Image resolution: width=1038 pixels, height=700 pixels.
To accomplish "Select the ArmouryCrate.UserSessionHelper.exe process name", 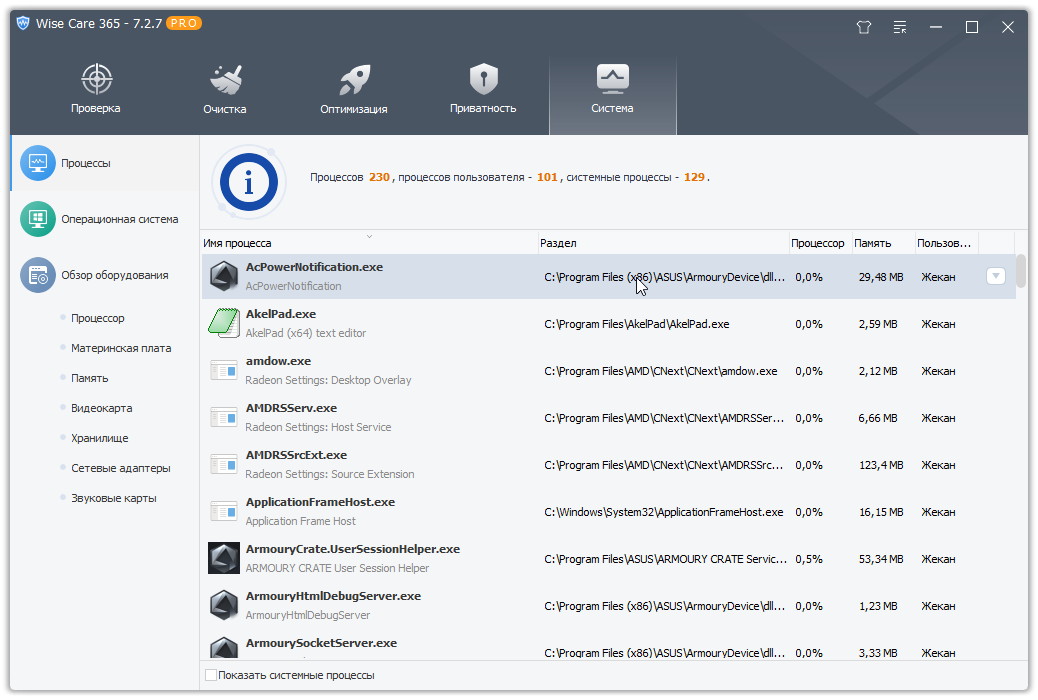I will (353, 549).
